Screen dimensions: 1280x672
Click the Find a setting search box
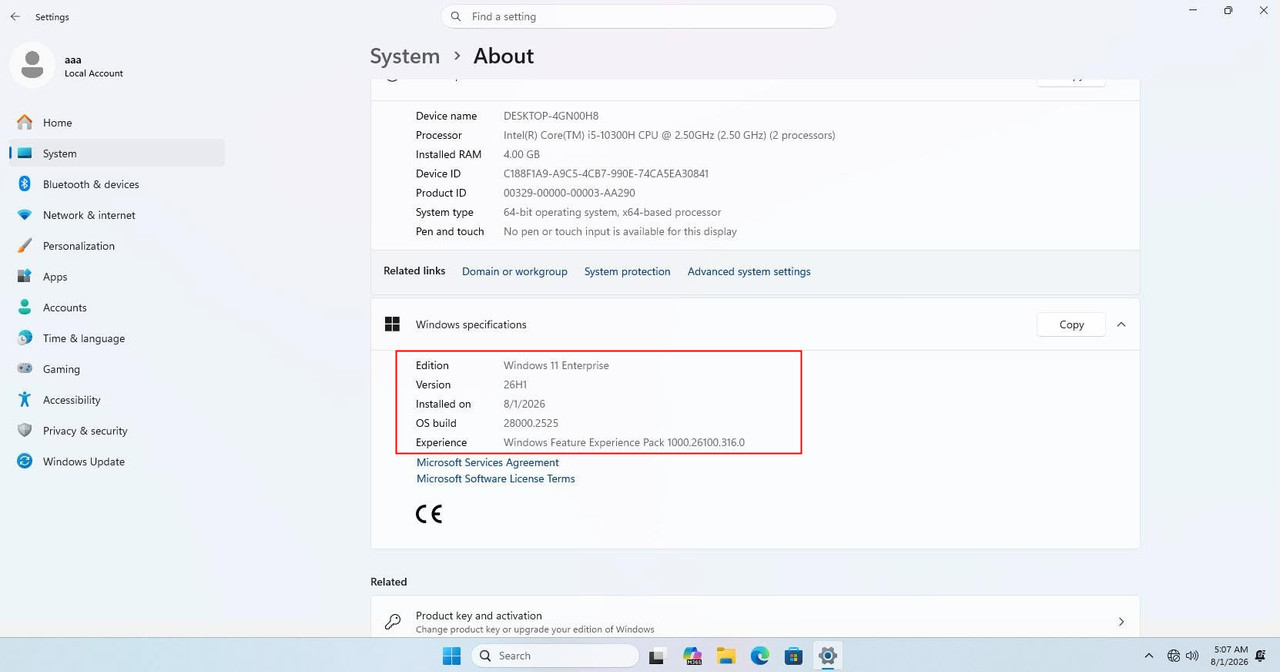639,17
